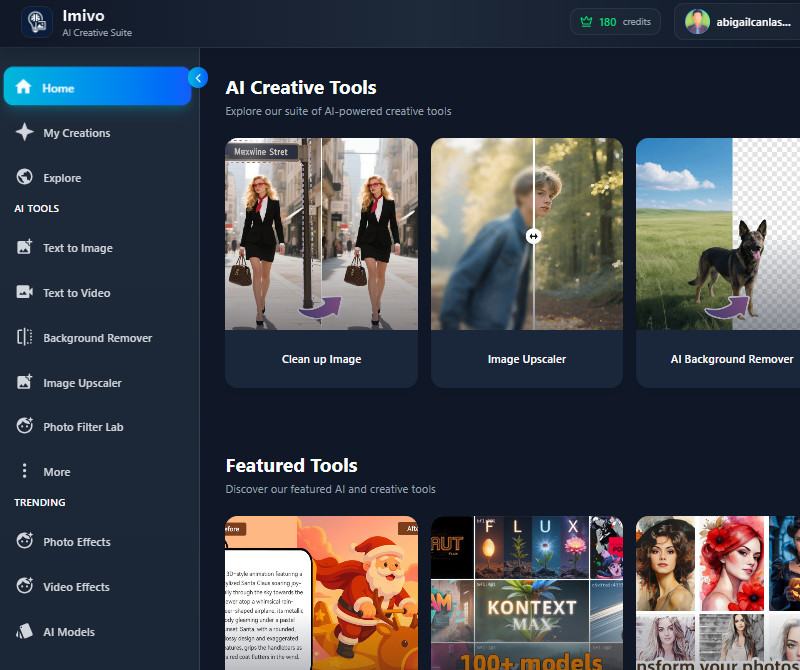Open the abigailcanlas account dropdown
This screenshot has width=800, height=670.
(736, 21)
